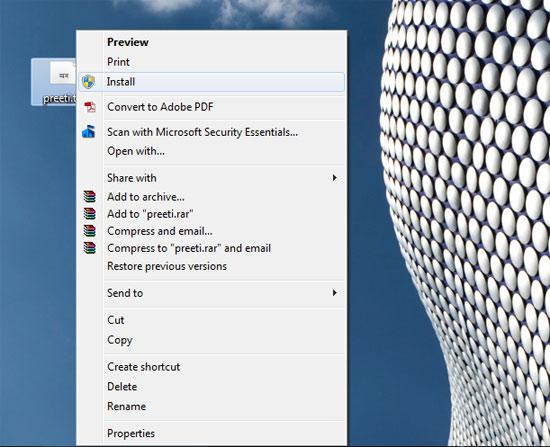Choose Print from the context menu
This screenshot has height=447, width=550.
point(211,62)
